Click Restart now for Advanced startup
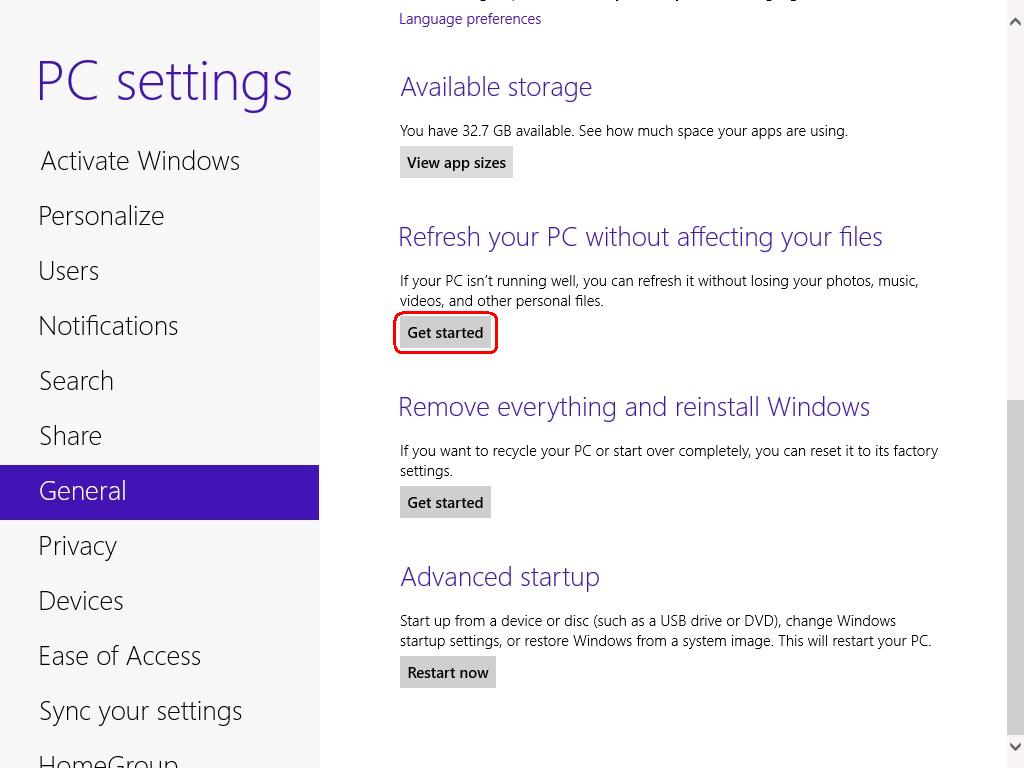Image resolution: width=1024 pixels, height=768 pixels. tap(447, 672)
